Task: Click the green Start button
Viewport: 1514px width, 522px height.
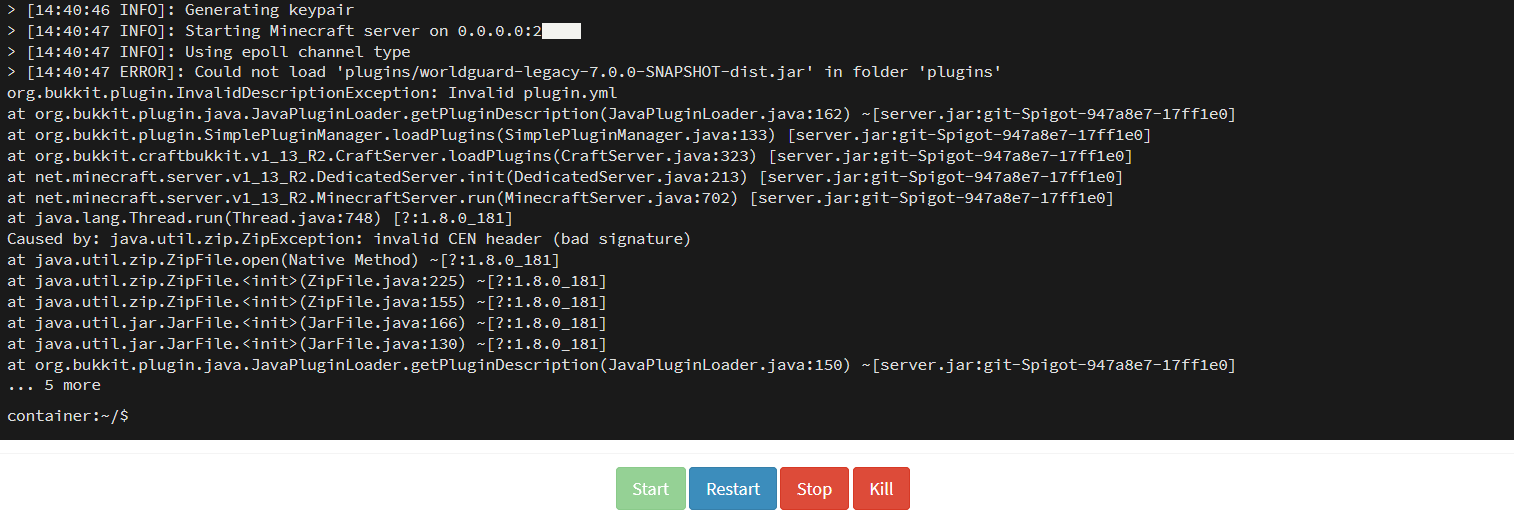Action: (650, 489)
